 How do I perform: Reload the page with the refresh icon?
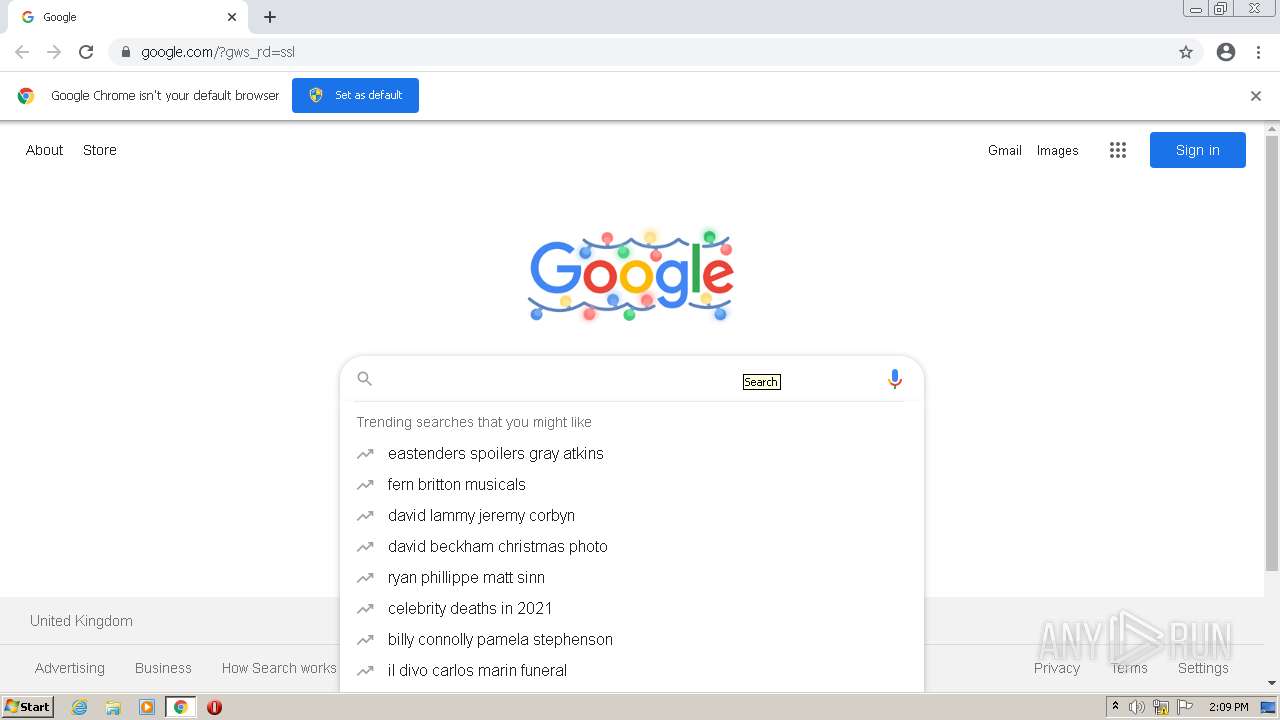86,52
